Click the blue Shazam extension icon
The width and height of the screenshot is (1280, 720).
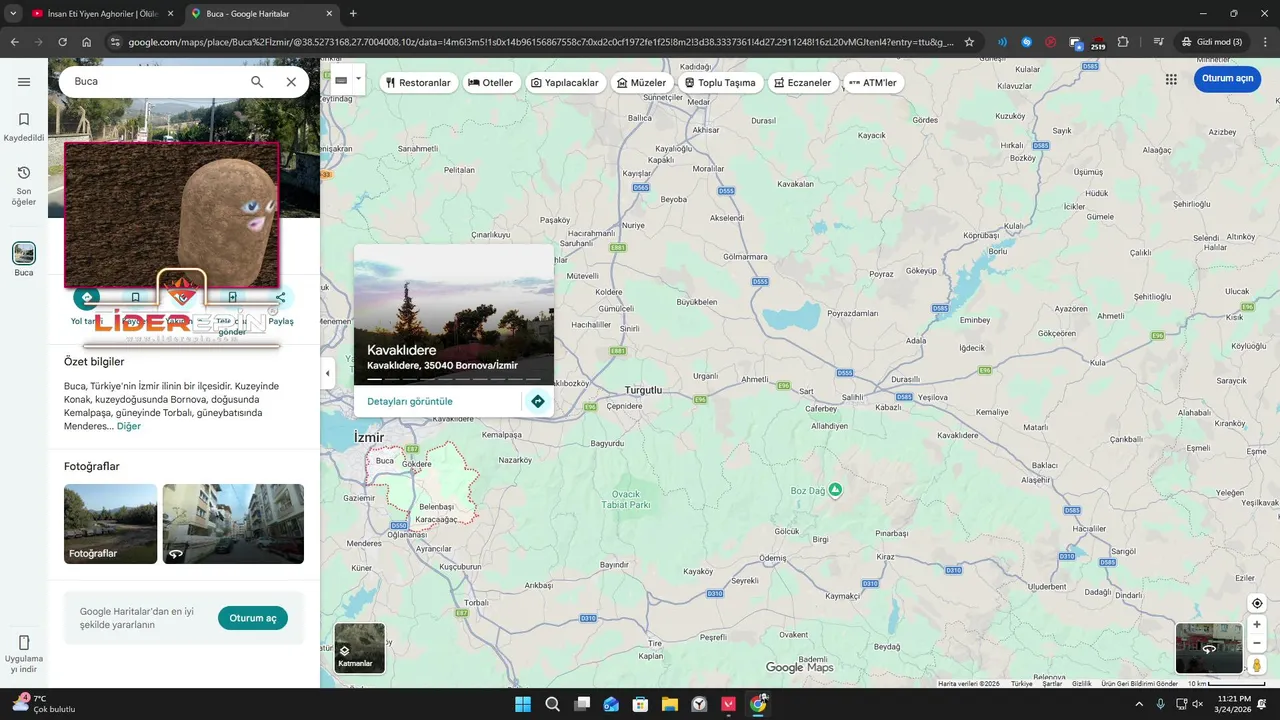click(1027, 42)
